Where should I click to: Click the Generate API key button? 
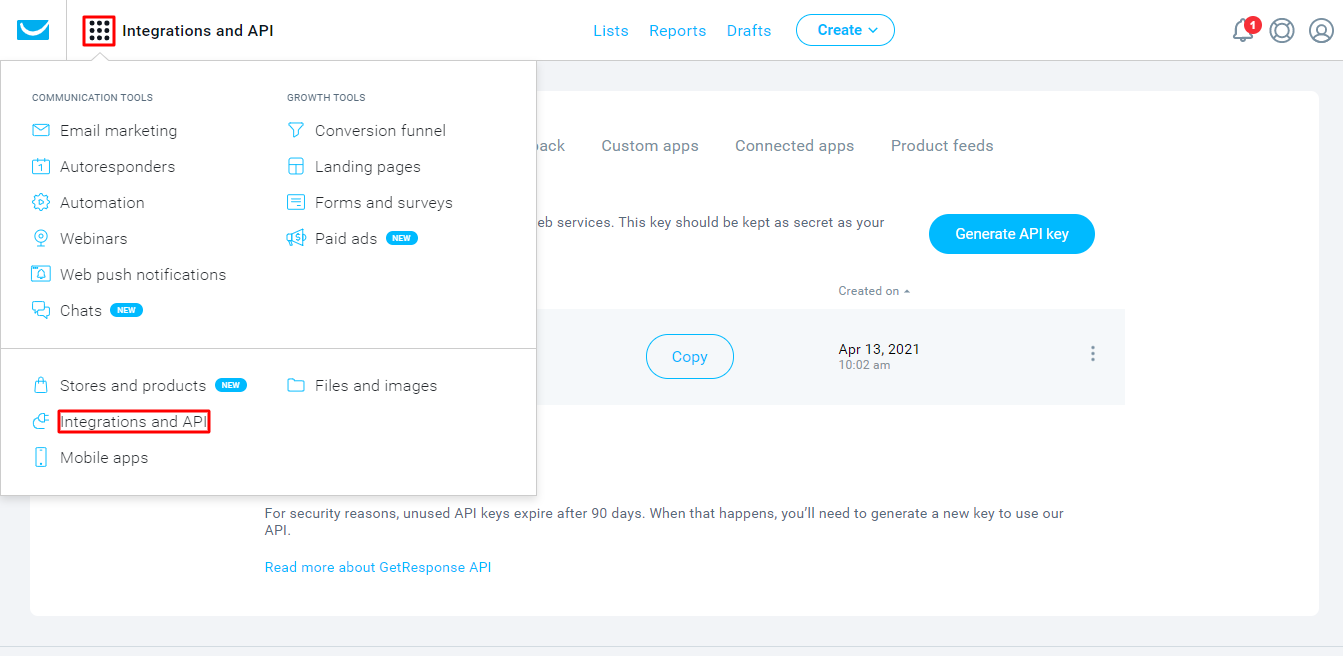[1012, 234]
